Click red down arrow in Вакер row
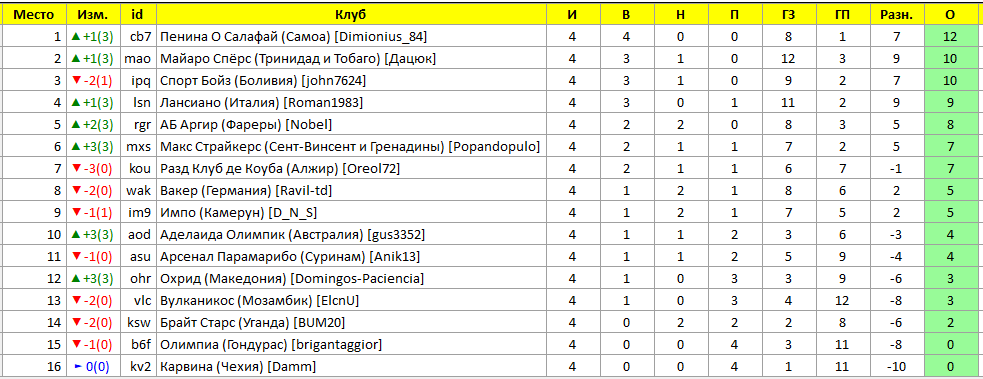 pos(76,190)
